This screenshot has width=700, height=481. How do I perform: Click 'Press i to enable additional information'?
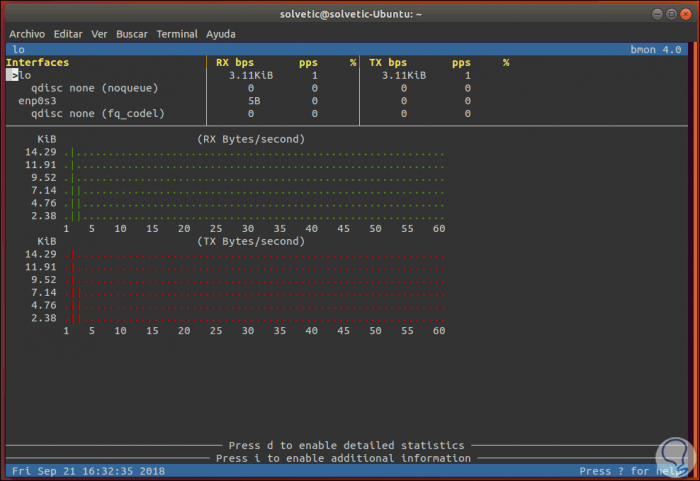[343, 458]
